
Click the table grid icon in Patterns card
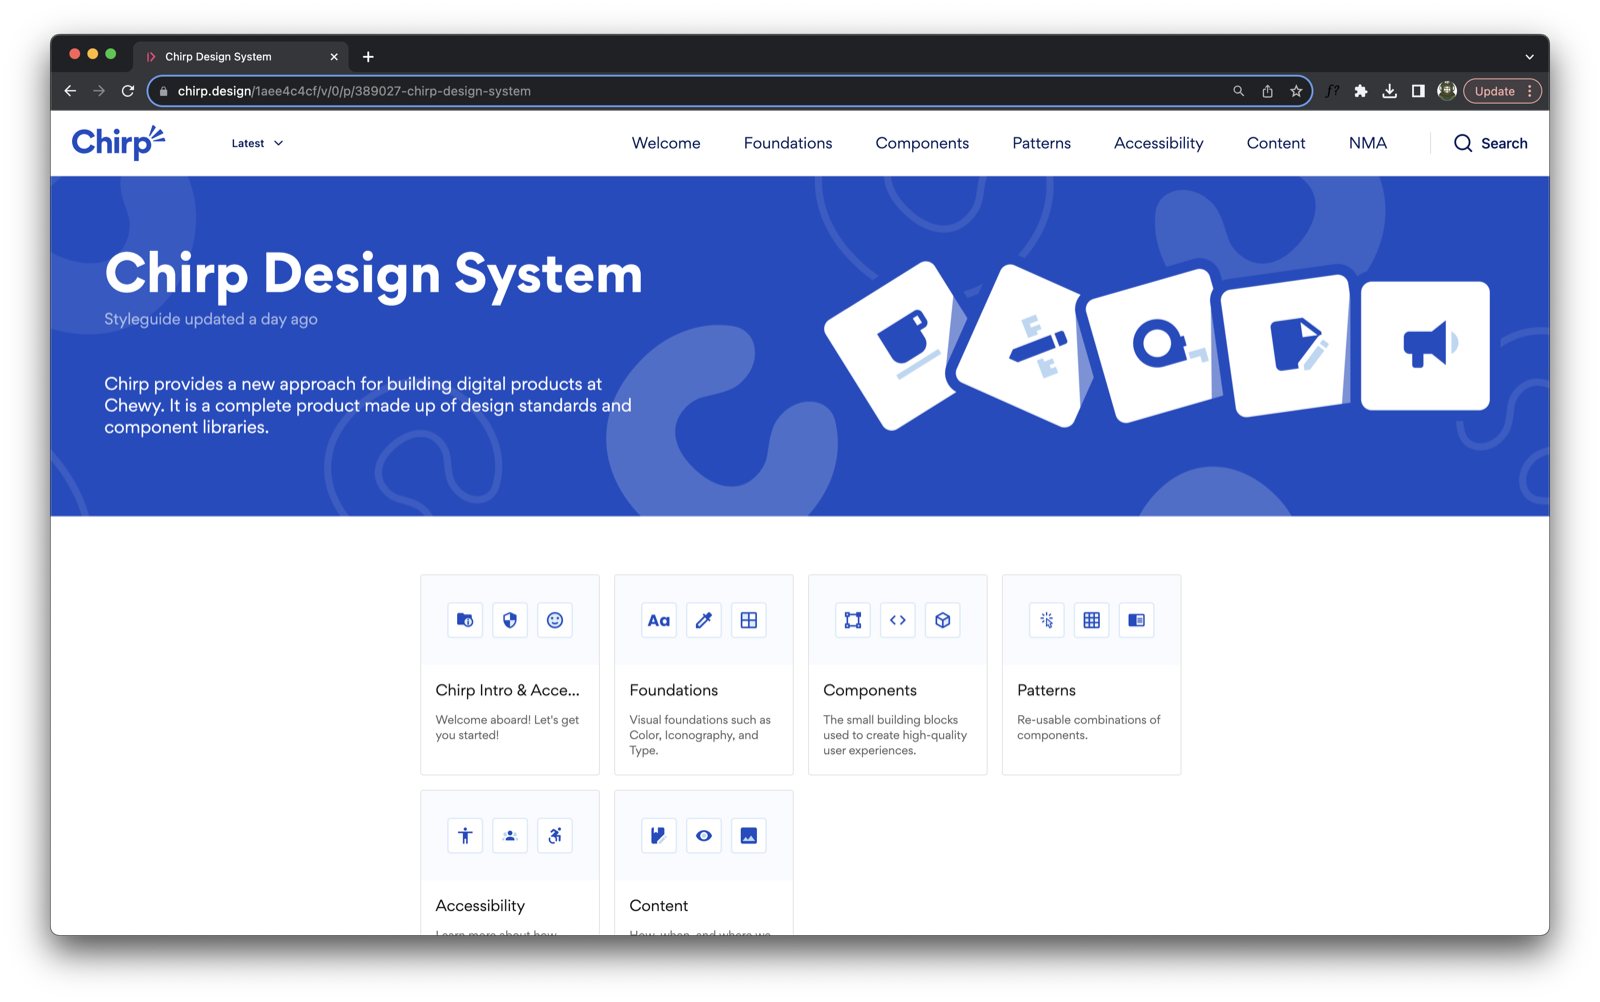(1092, 620)
